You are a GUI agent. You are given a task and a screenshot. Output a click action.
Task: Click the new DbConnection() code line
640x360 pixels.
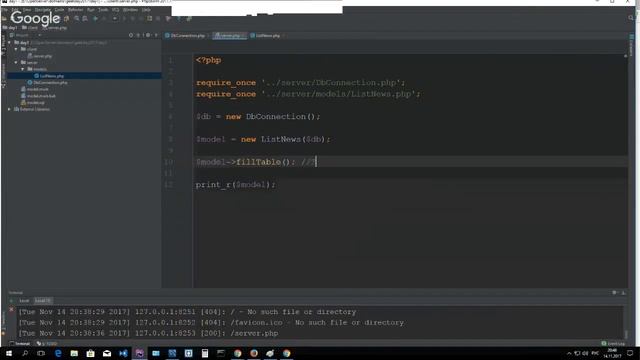258,117
